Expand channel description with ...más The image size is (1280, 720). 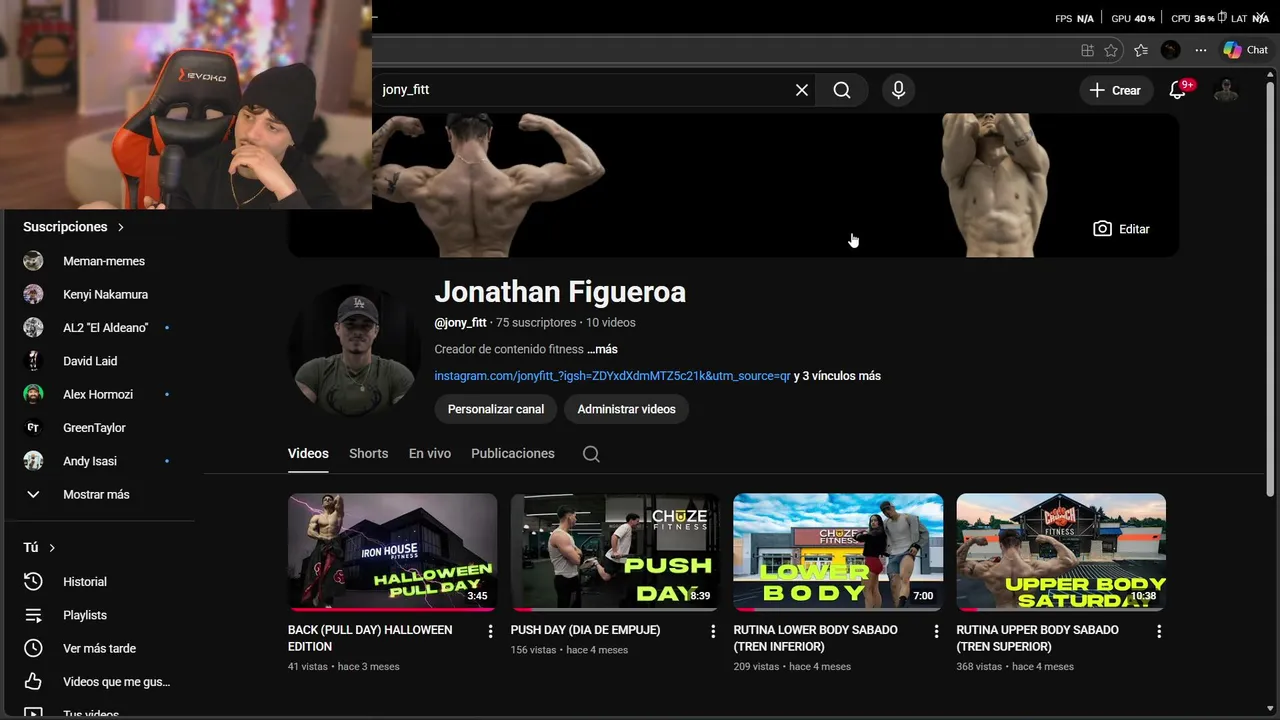pos(602,350)
